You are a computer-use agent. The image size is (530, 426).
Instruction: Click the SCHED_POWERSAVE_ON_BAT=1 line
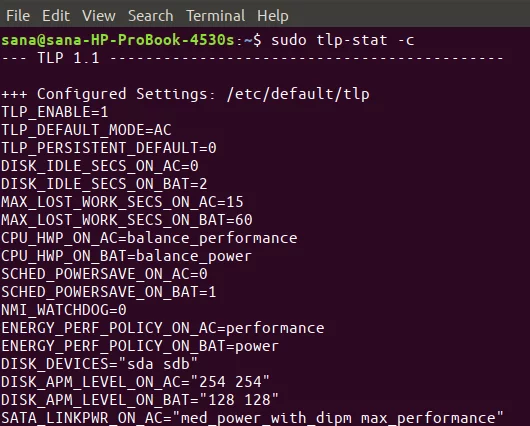pyautogui.click(x=109, y=292)
